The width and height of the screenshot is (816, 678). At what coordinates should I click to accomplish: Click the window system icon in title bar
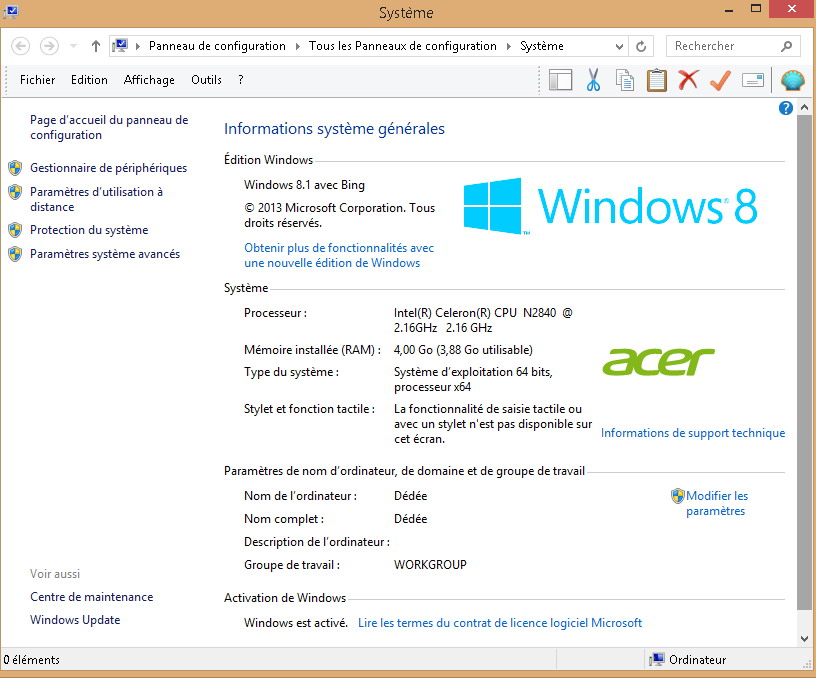pos(10,11)
